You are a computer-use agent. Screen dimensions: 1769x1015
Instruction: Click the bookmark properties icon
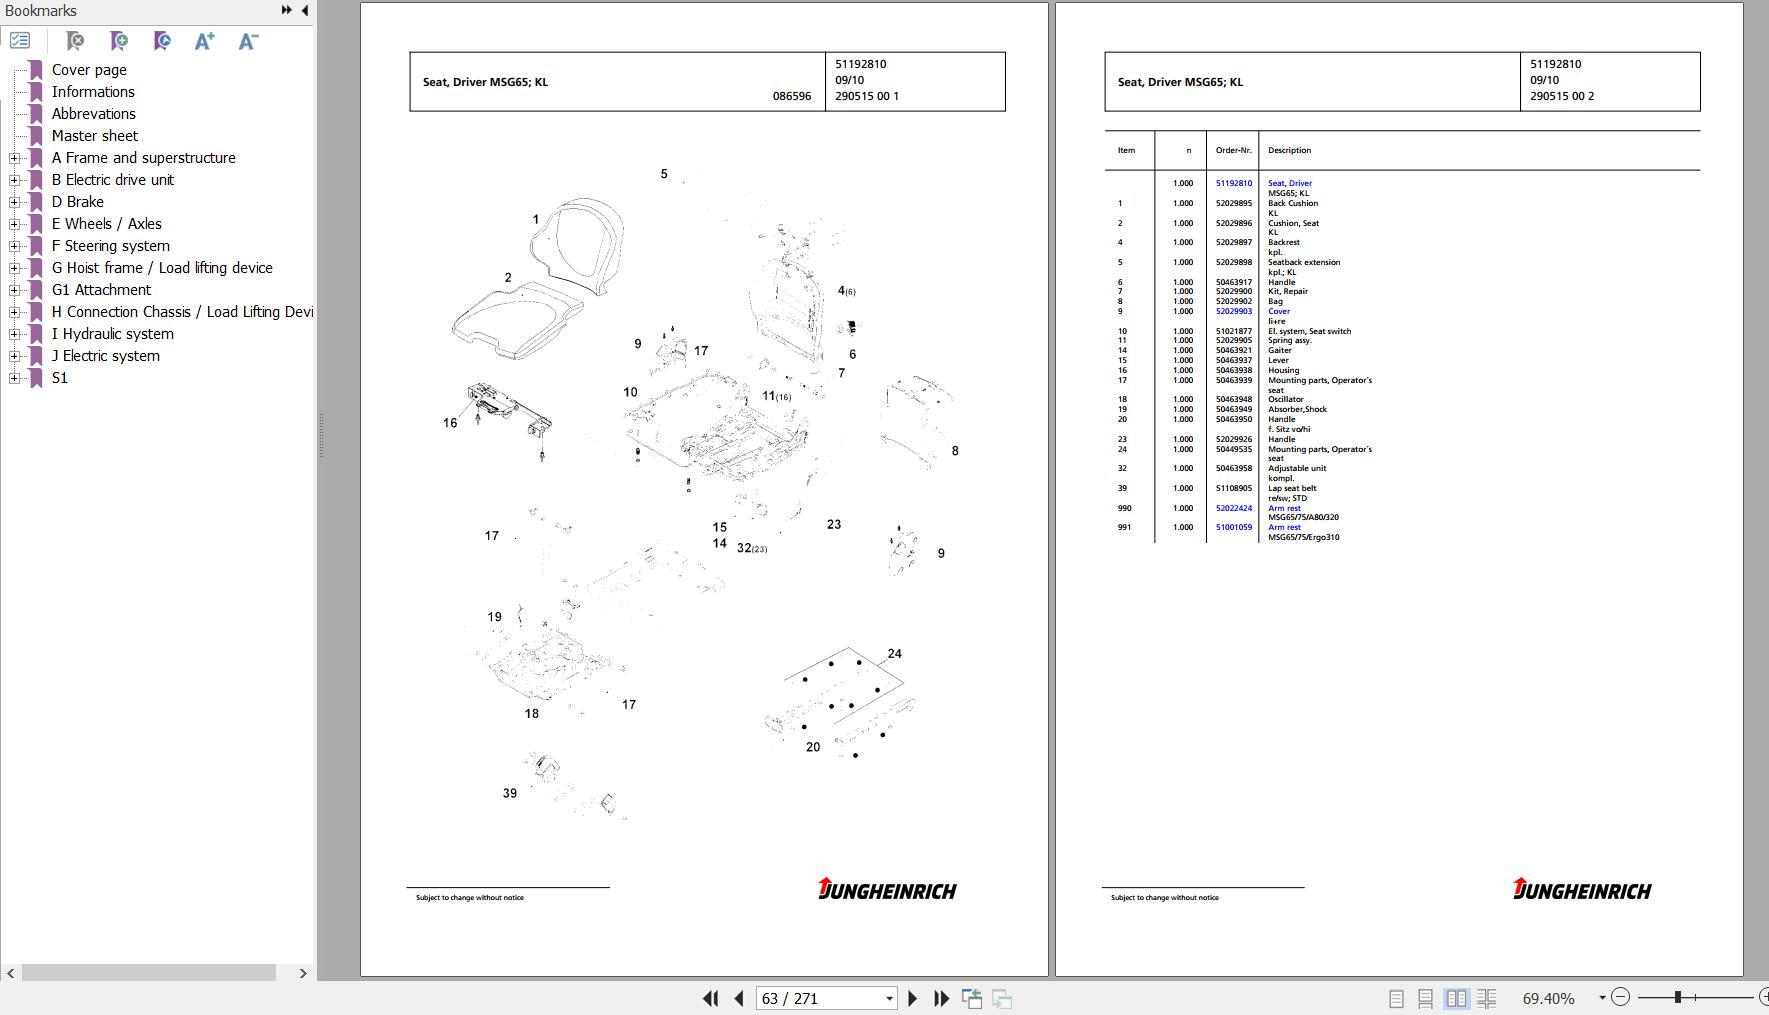coord(162,41)
